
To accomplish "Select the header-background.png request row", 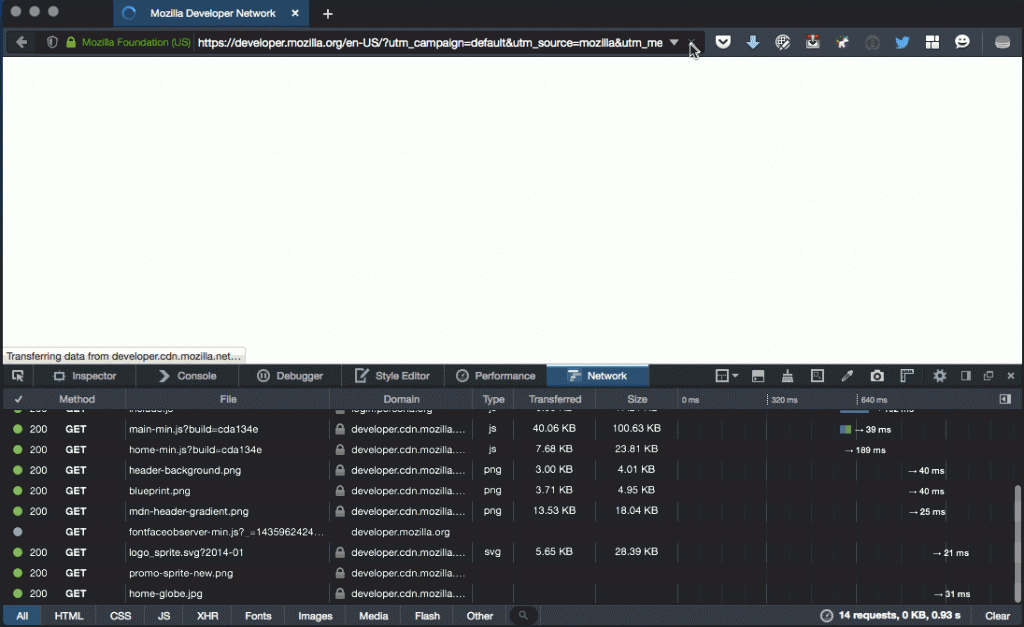I will pyautogui.click(x=509, y=470).
